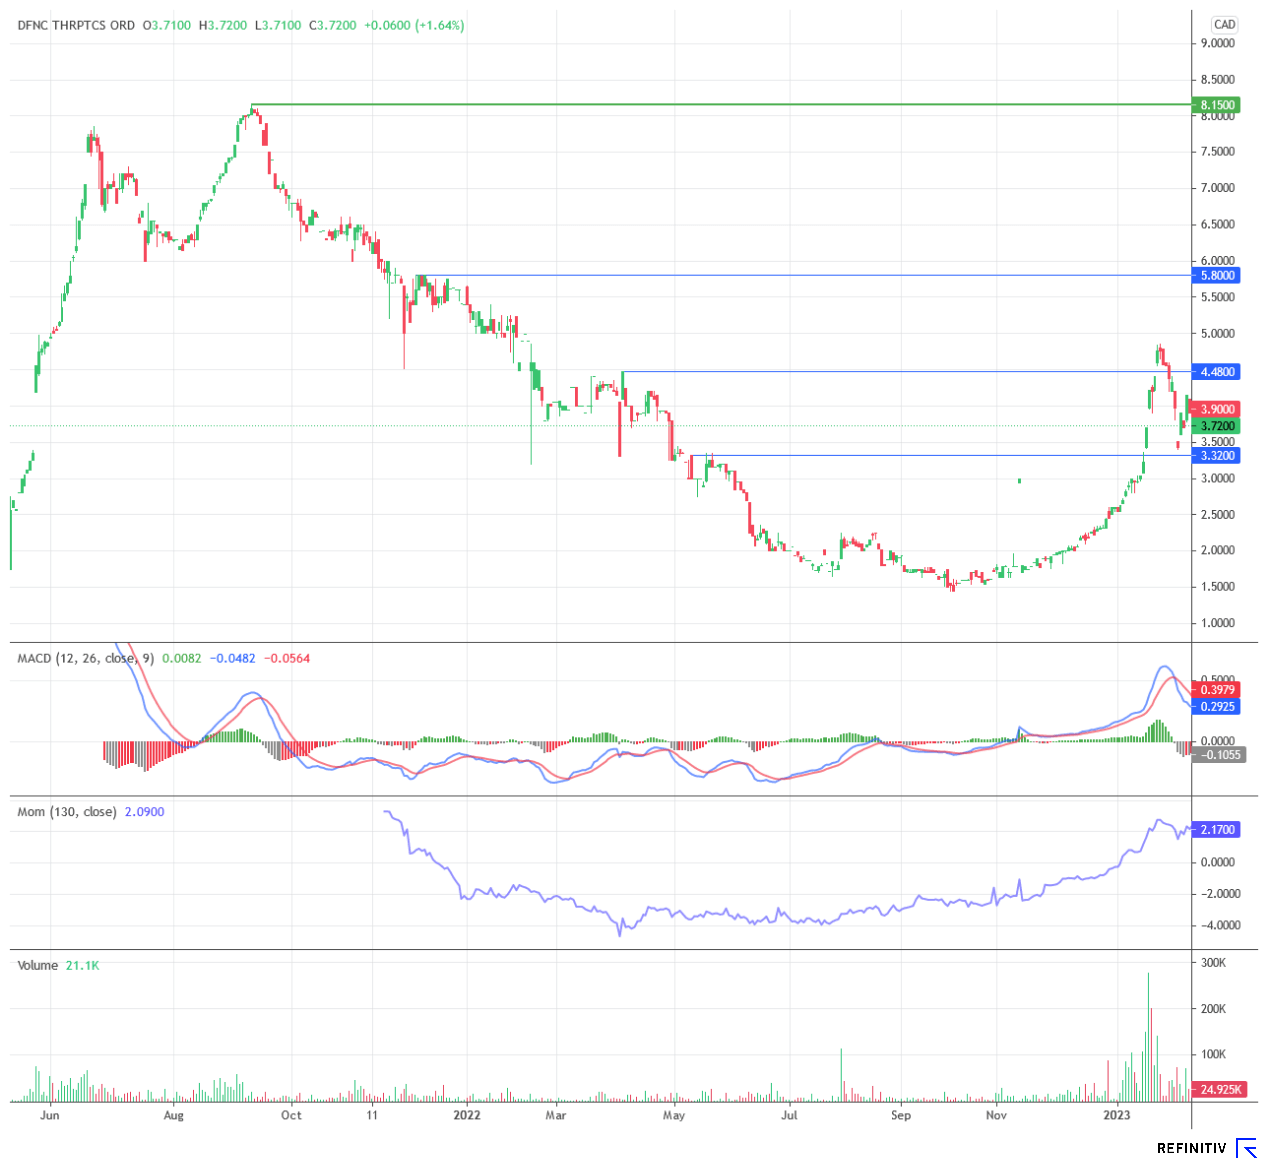Click the 3.7200 current price label
1268x1159 pixels.
click(1217, 426)
